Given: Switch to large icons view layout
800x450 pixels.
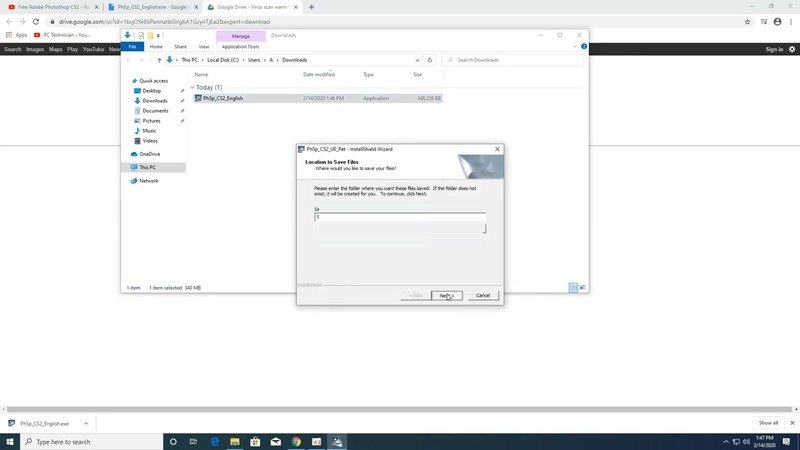Looking at the screenshot, I should click(583, 287).
